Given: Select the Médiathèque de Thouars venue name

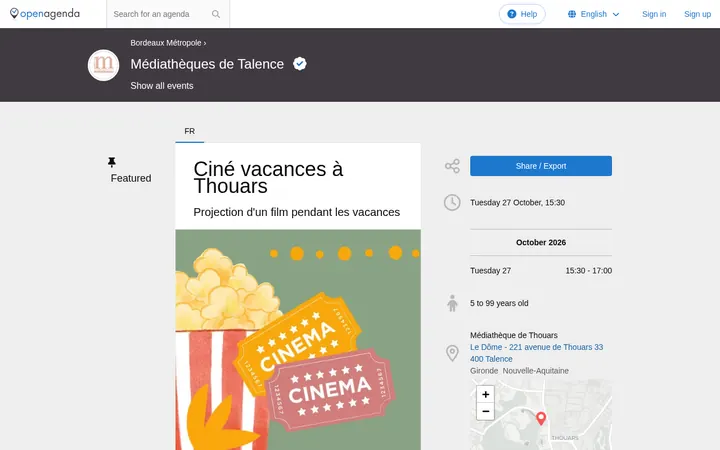Looking at the screenshot, I should [x=513, y=335].
